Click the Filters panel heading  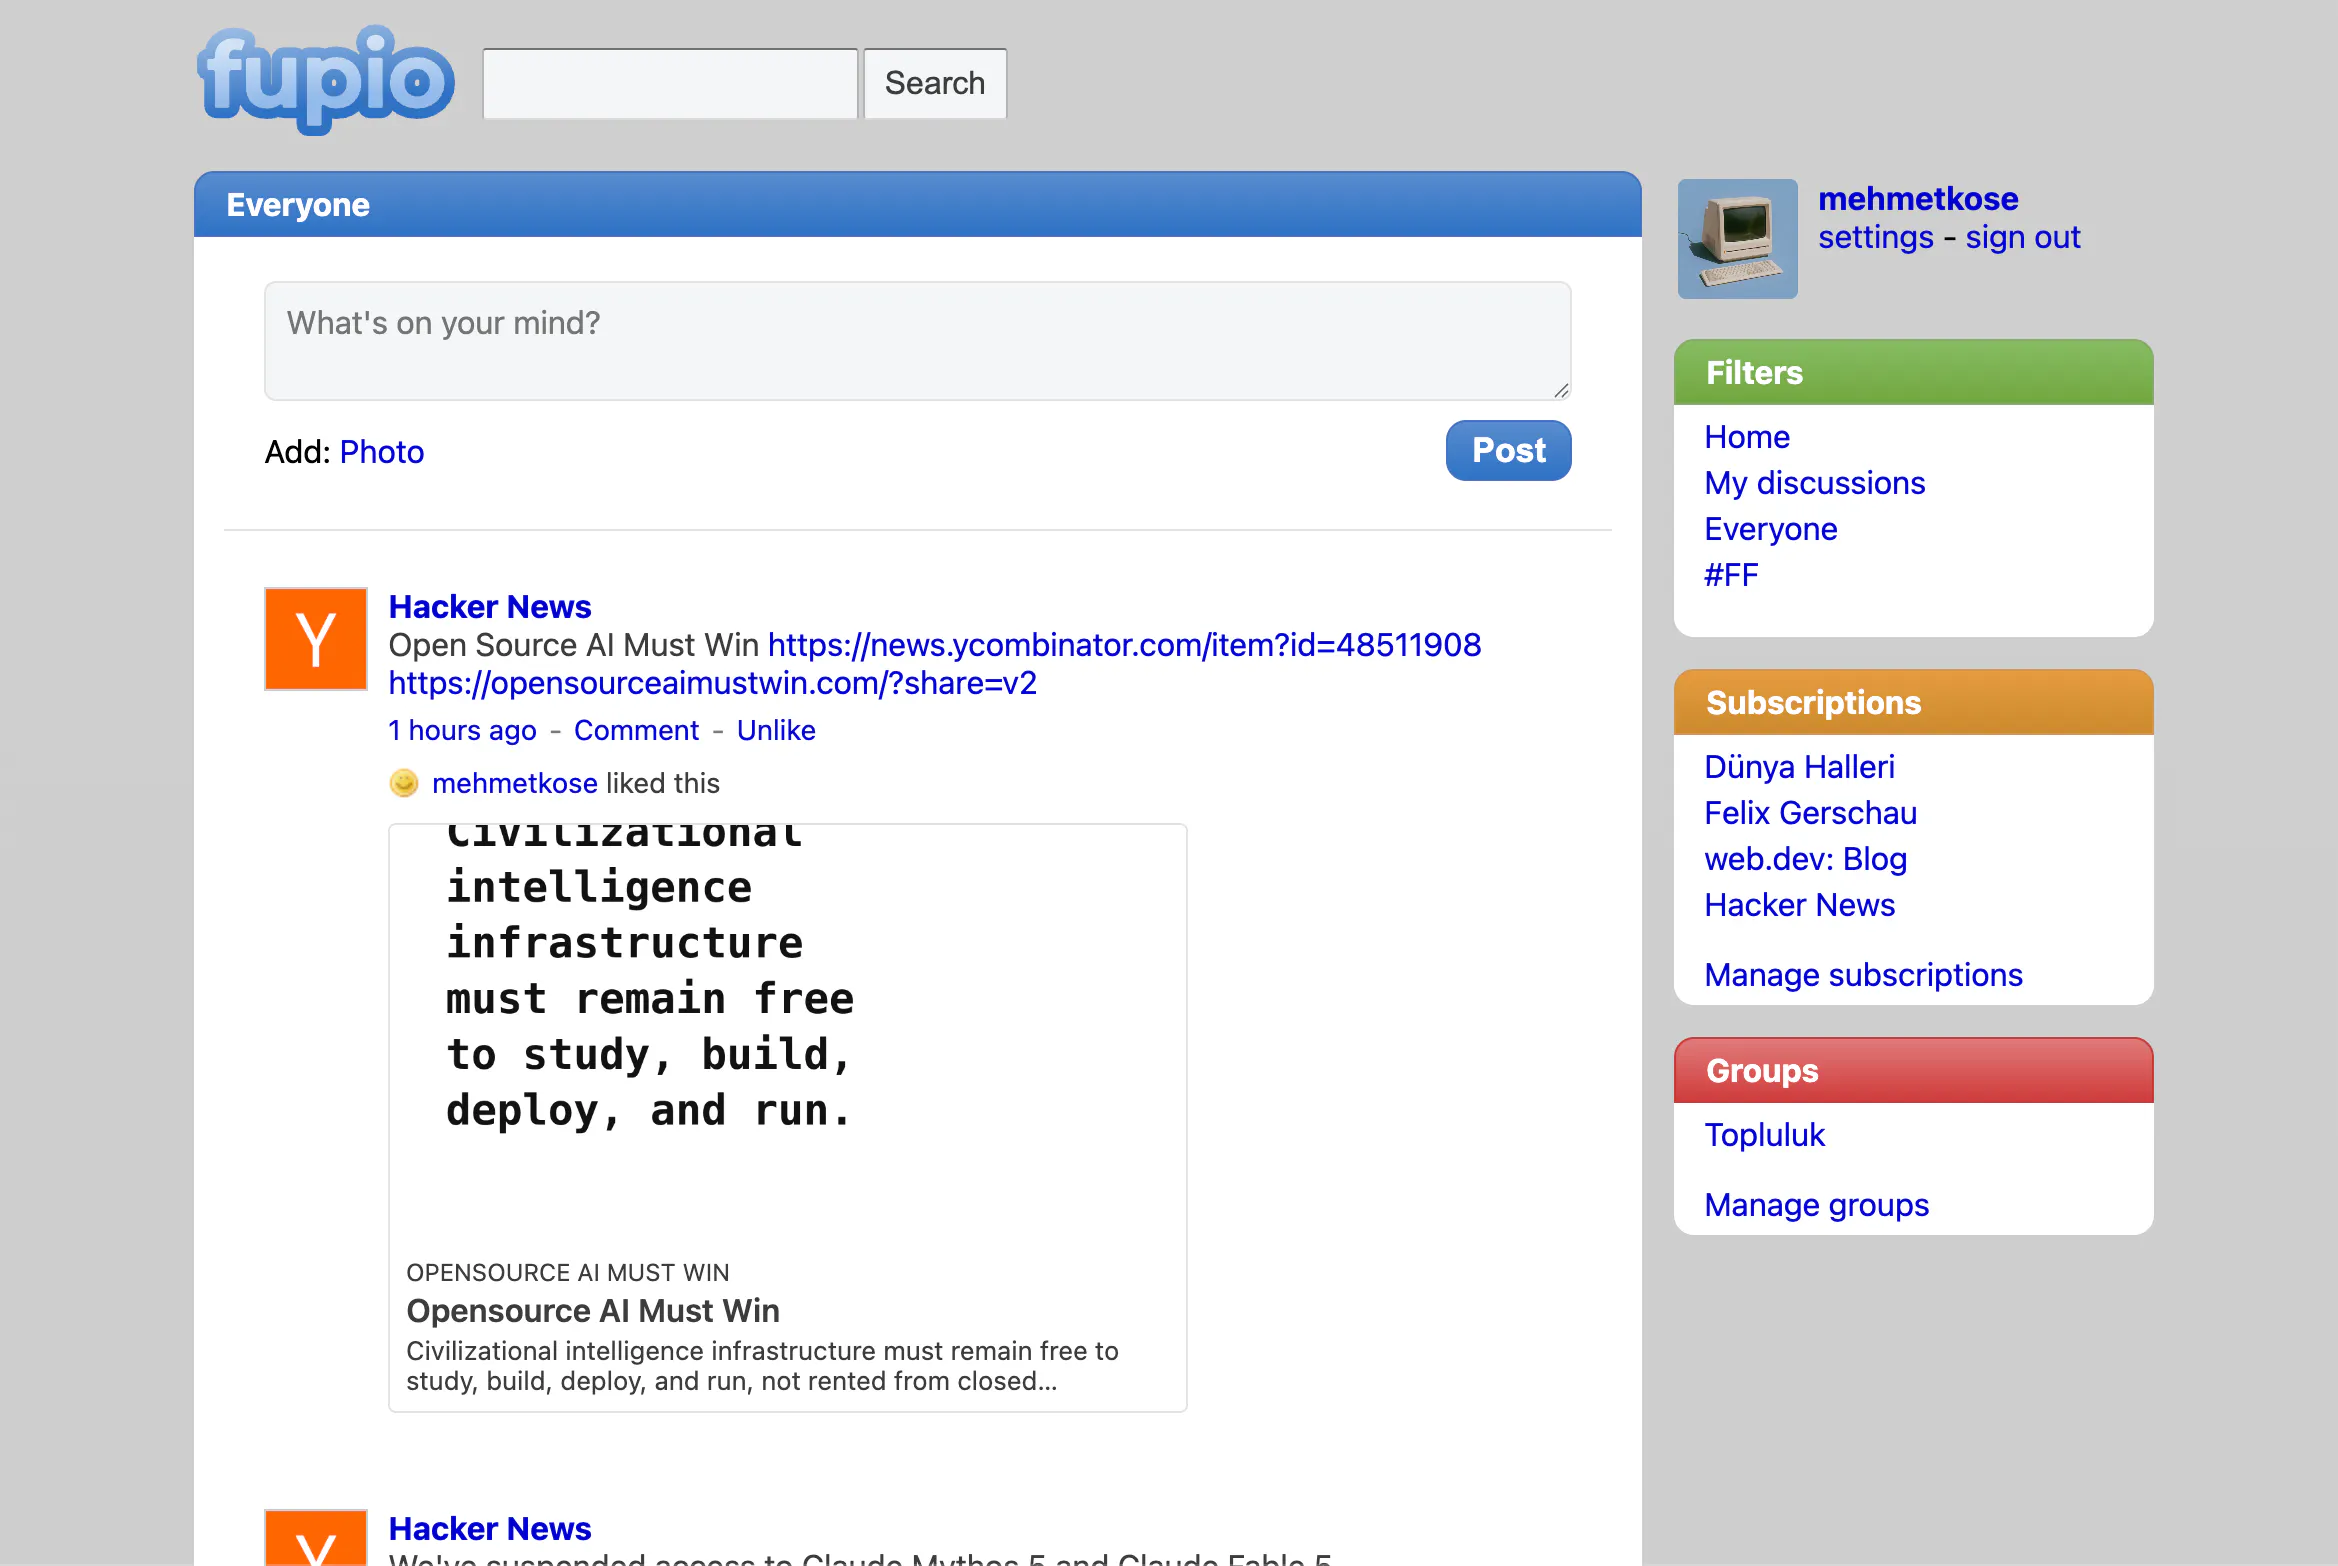click(1754, 373)
